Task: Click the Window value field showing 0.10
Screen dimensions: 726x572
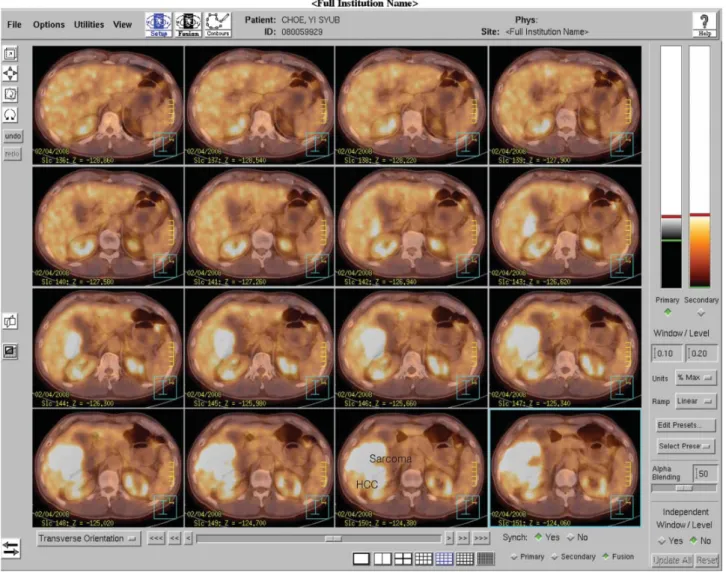Action: [x=666, y=353]
